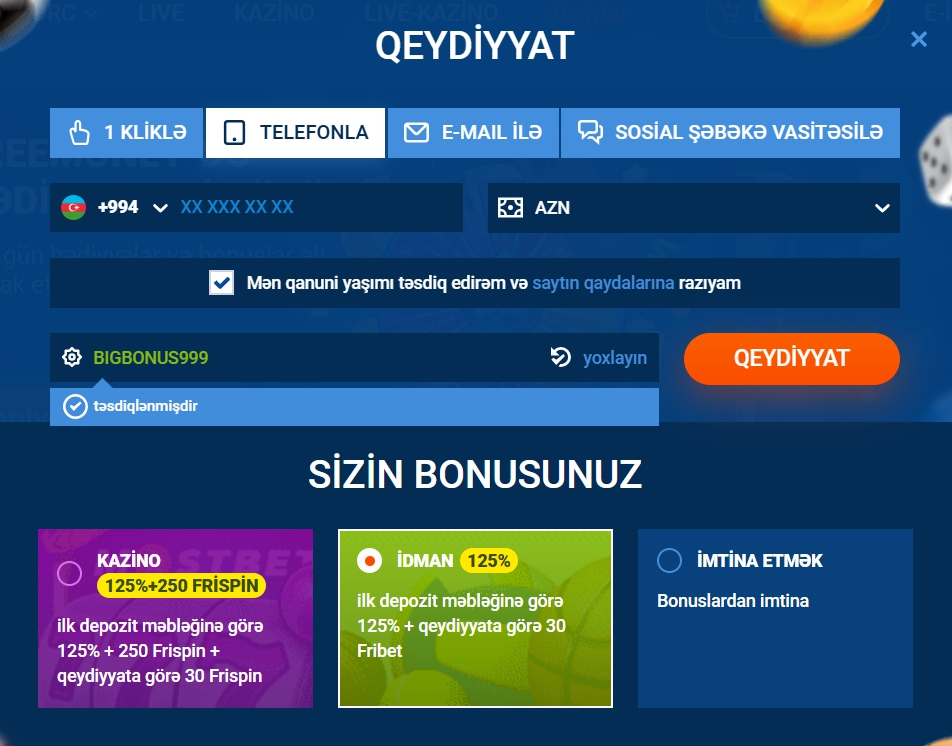Click the phone icon on TELEFONLA tab

(x=234, y=132)
